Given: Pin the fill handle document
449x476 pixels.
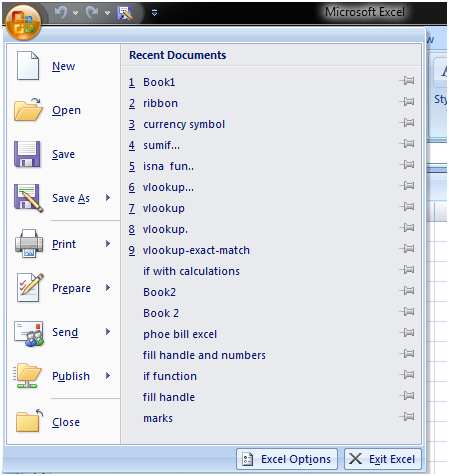Looking at the screenshot, I should pos(407,396).
